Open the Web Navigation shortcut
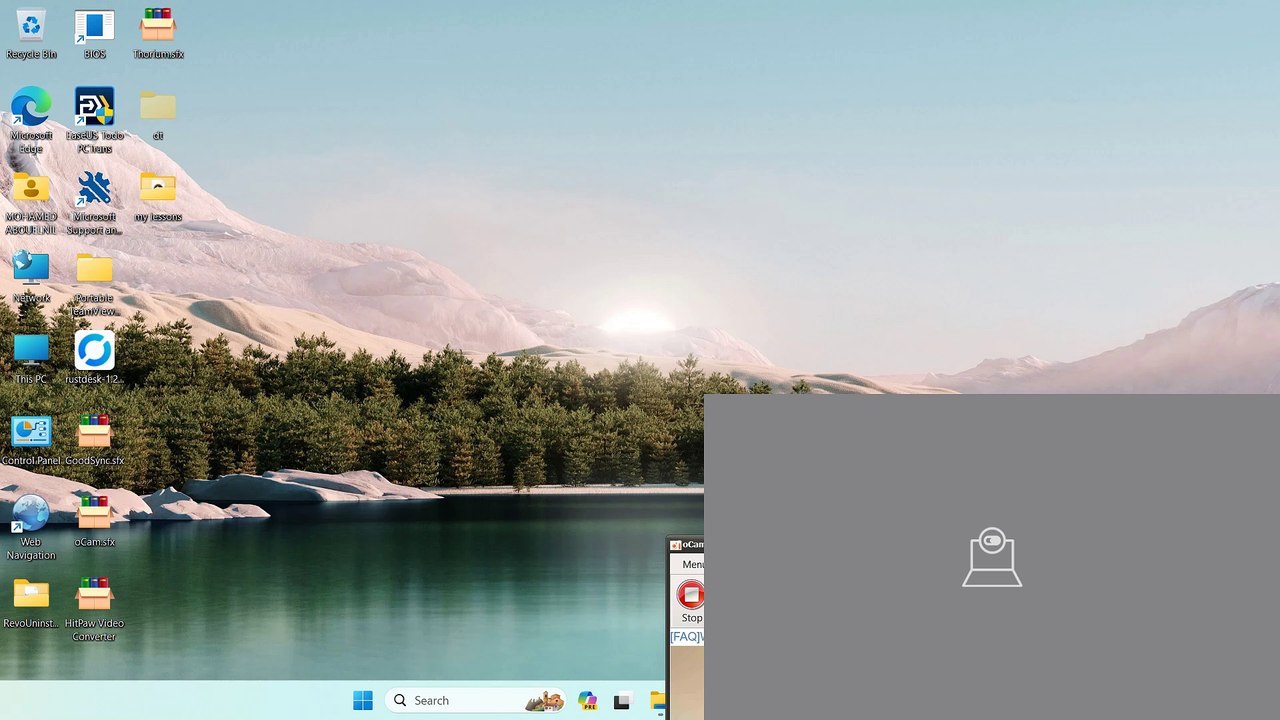Image resolution: width=1280 pixels, height=720 pixels. click(31, 528)
